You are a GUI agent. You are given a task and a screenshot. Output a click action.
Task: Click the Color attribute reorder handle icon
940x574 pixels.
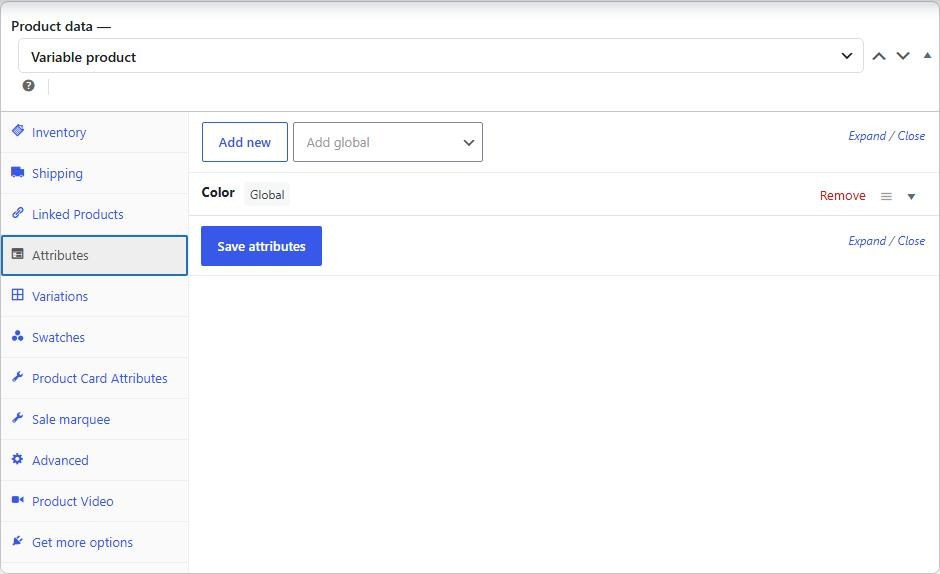tap(886, 196)
